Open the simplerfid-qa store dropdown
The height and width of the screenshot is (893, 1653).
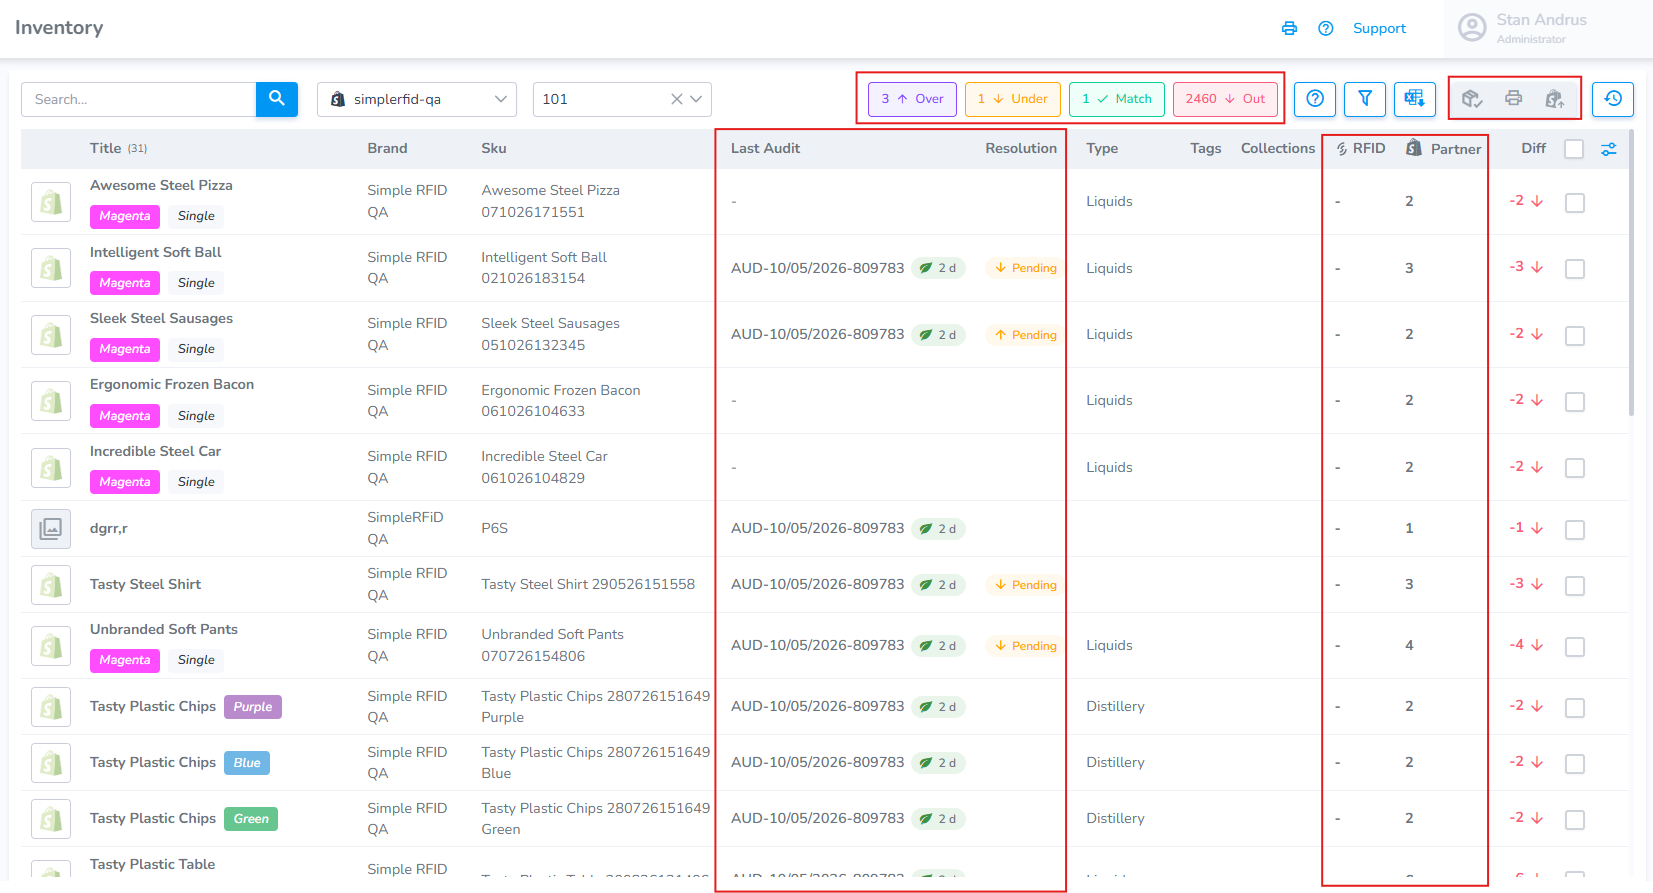(417, 99)
